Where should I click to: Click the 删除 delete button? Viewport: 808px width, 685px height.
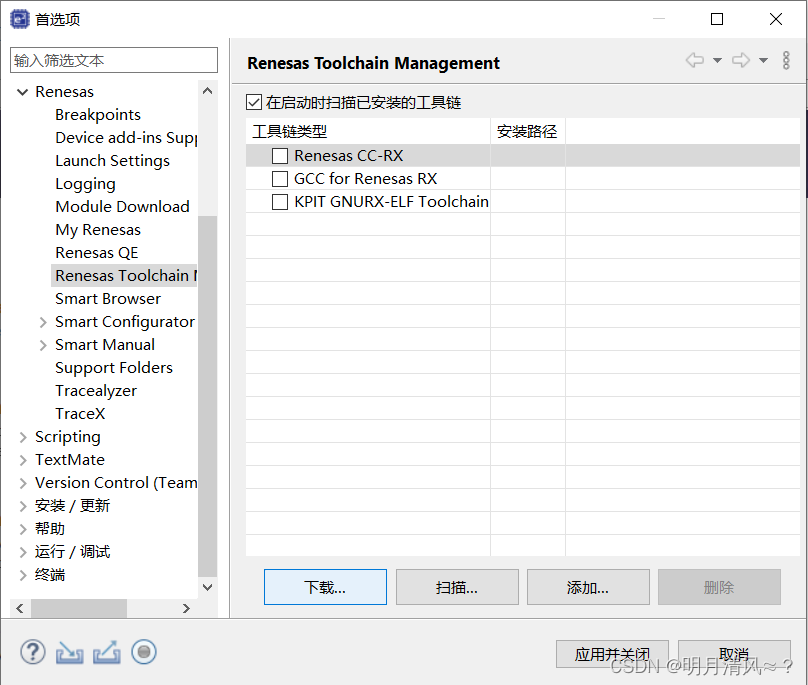(x=719, y=587)
